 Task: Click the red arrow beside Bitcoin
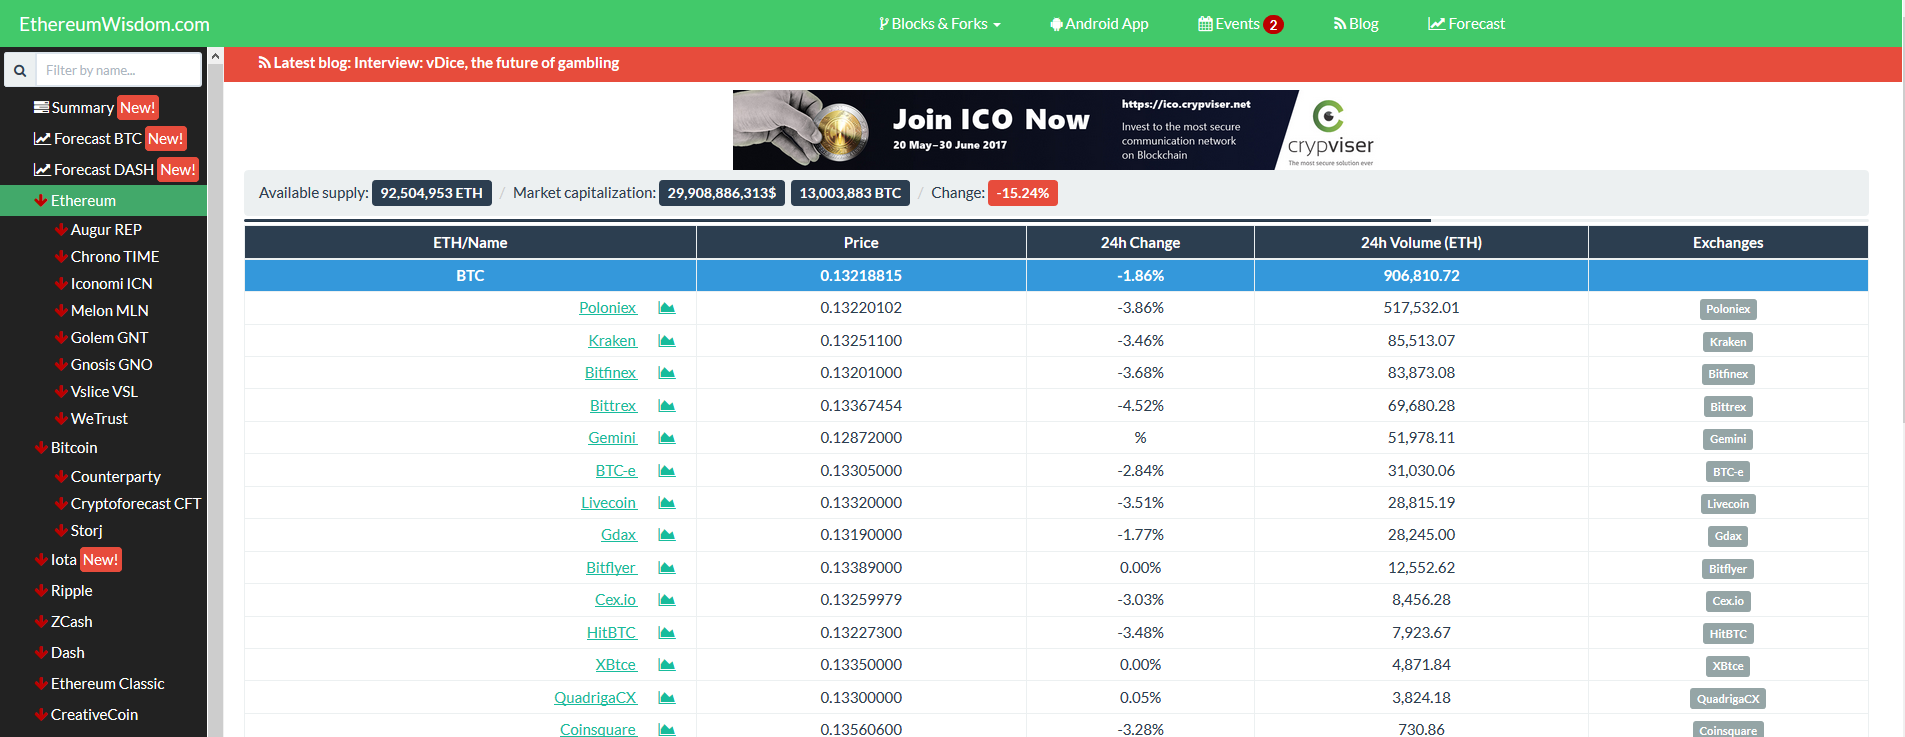point(41,447)
